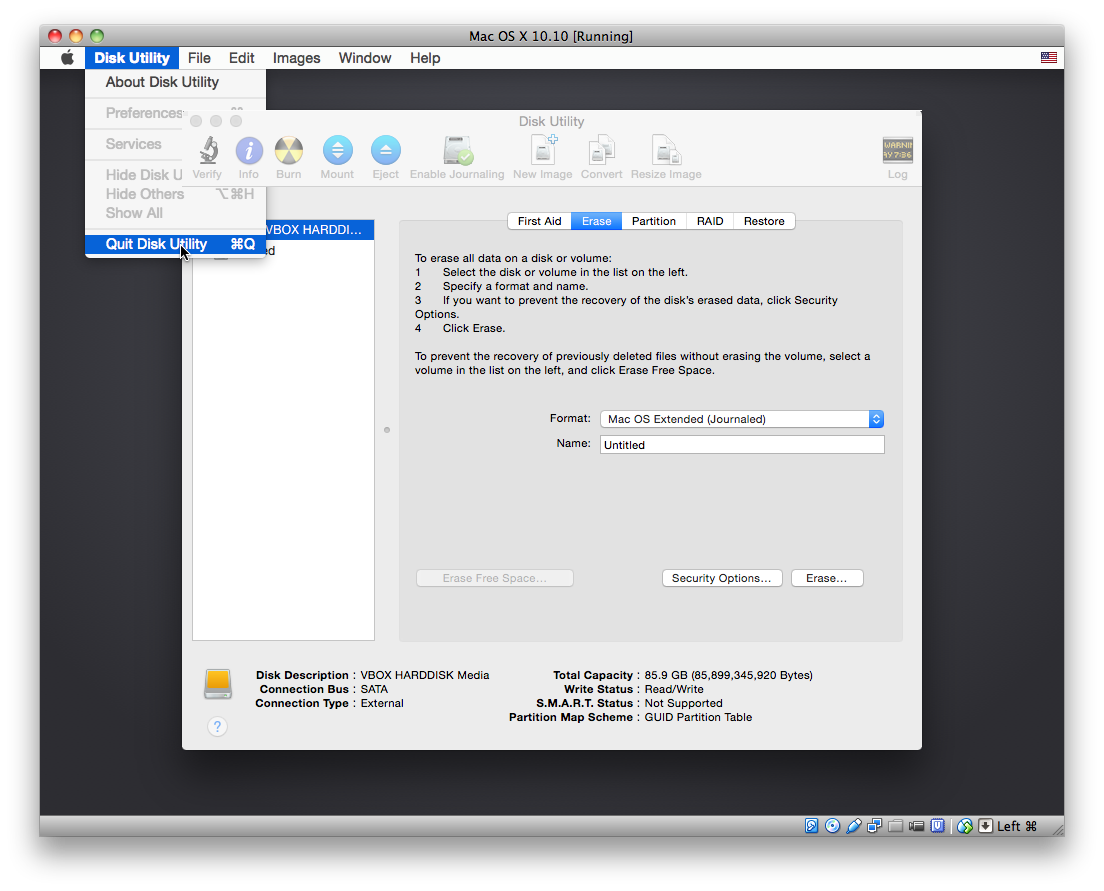Click the 'Left ⌘' host key indicator
The image size is (1104, 891).
coord(1017,825)
